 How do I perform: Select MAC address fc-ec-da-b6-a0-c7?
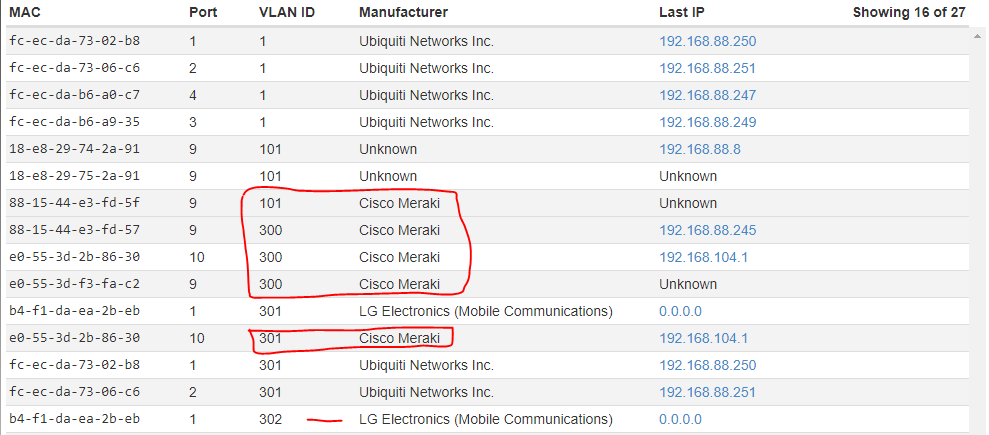coord(74,95)
